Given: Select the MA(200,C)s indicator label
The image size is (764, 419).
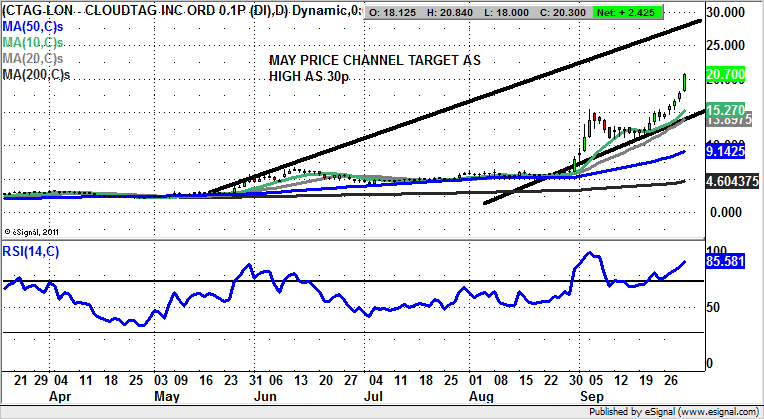Looking at the screenshot, I should click(x=36, y=78).
